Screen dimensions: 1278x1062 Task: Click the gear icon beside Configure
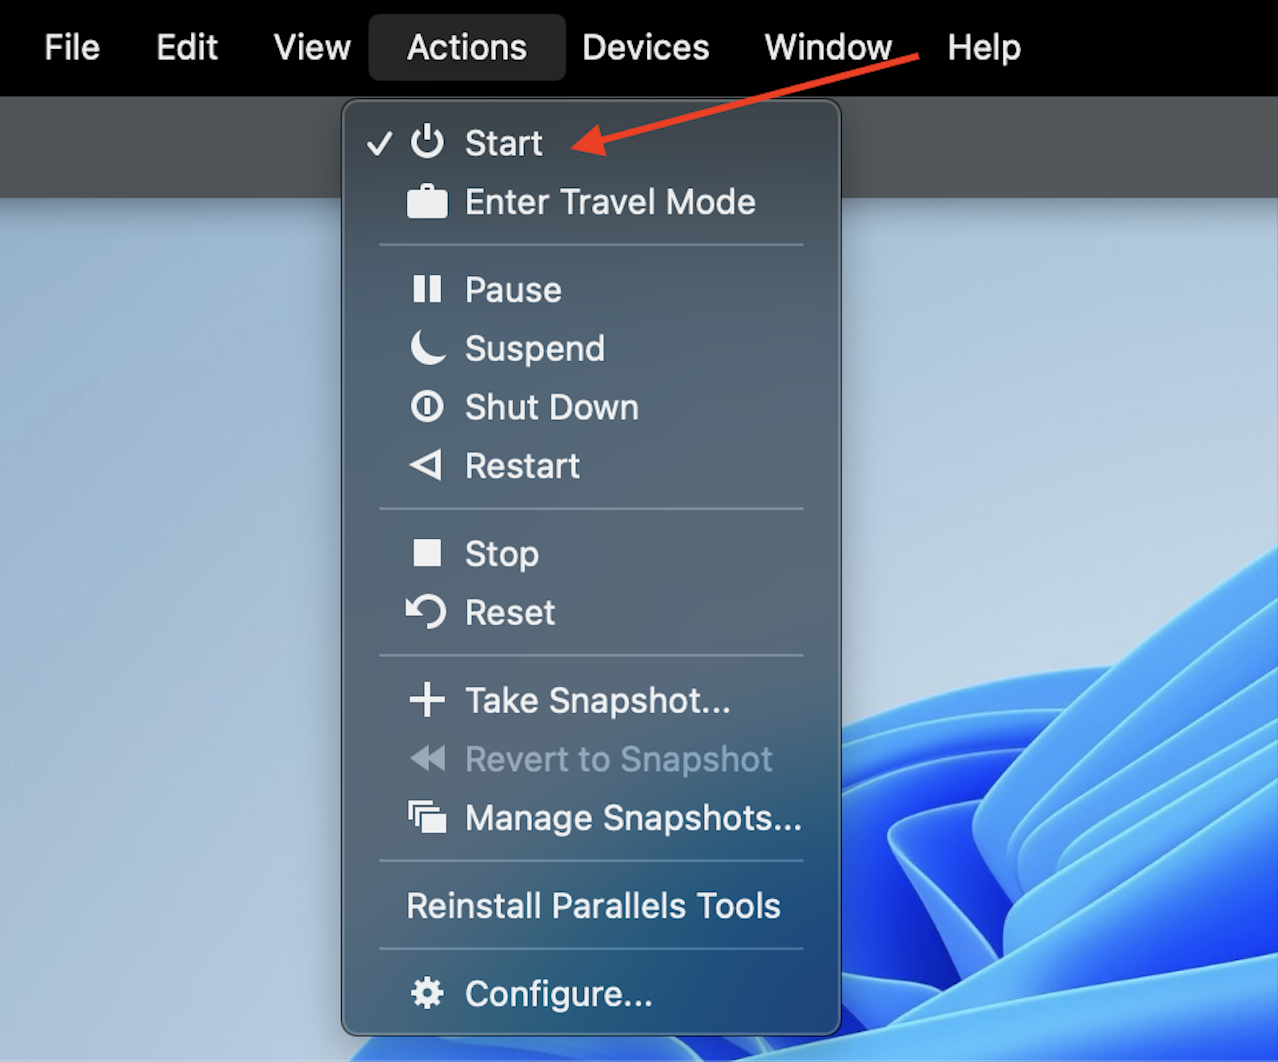[x=427, y=994]
